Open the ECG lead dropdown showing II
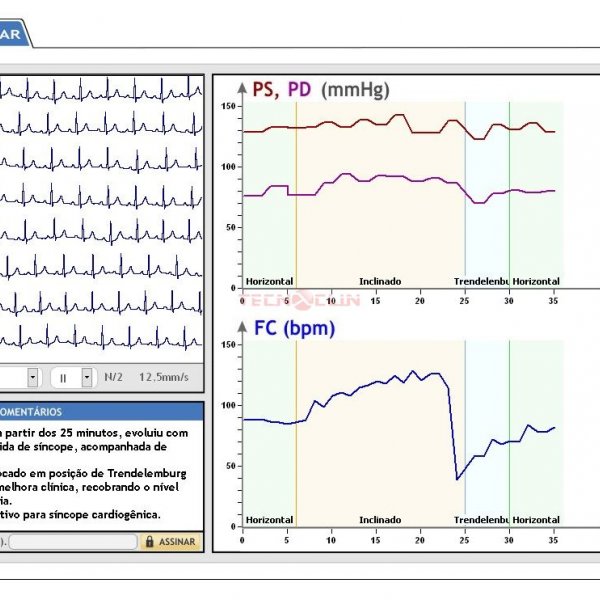This screenshot has height=600, width=600. click(x=71, y=377)
